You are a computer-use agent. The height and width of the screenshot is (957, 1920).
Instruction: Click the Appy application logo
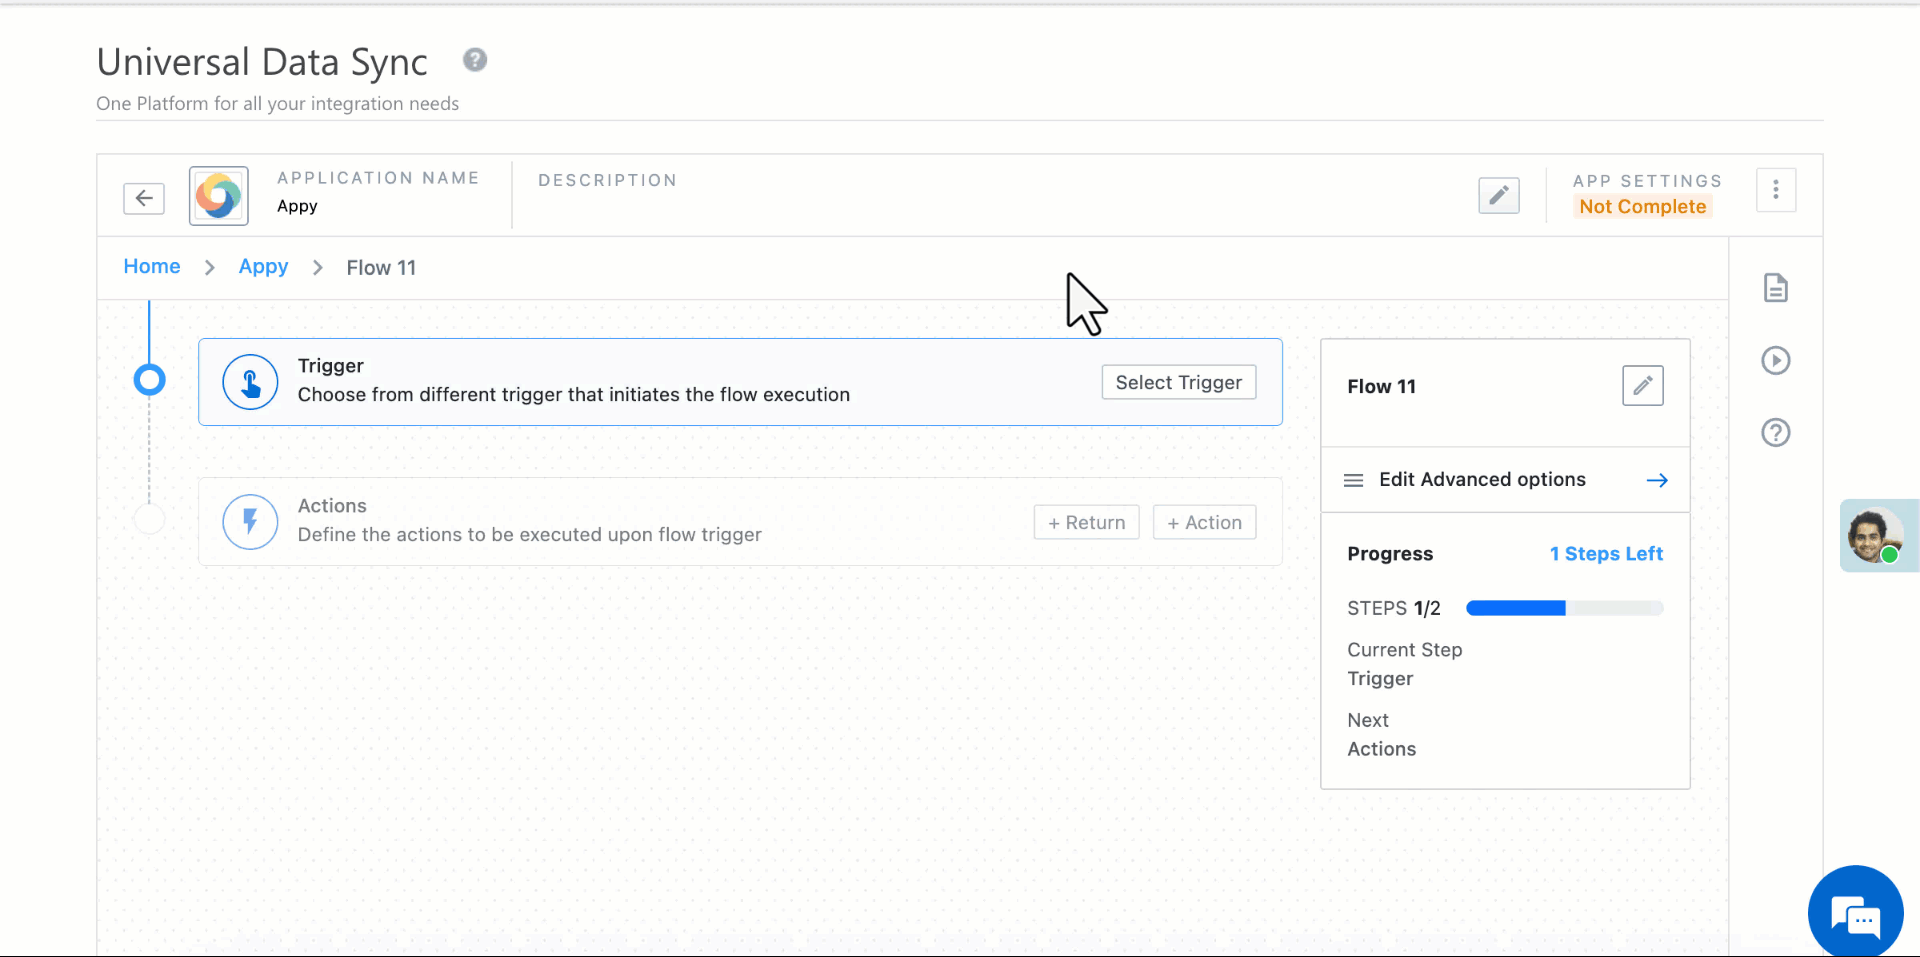tap(218, 196)
